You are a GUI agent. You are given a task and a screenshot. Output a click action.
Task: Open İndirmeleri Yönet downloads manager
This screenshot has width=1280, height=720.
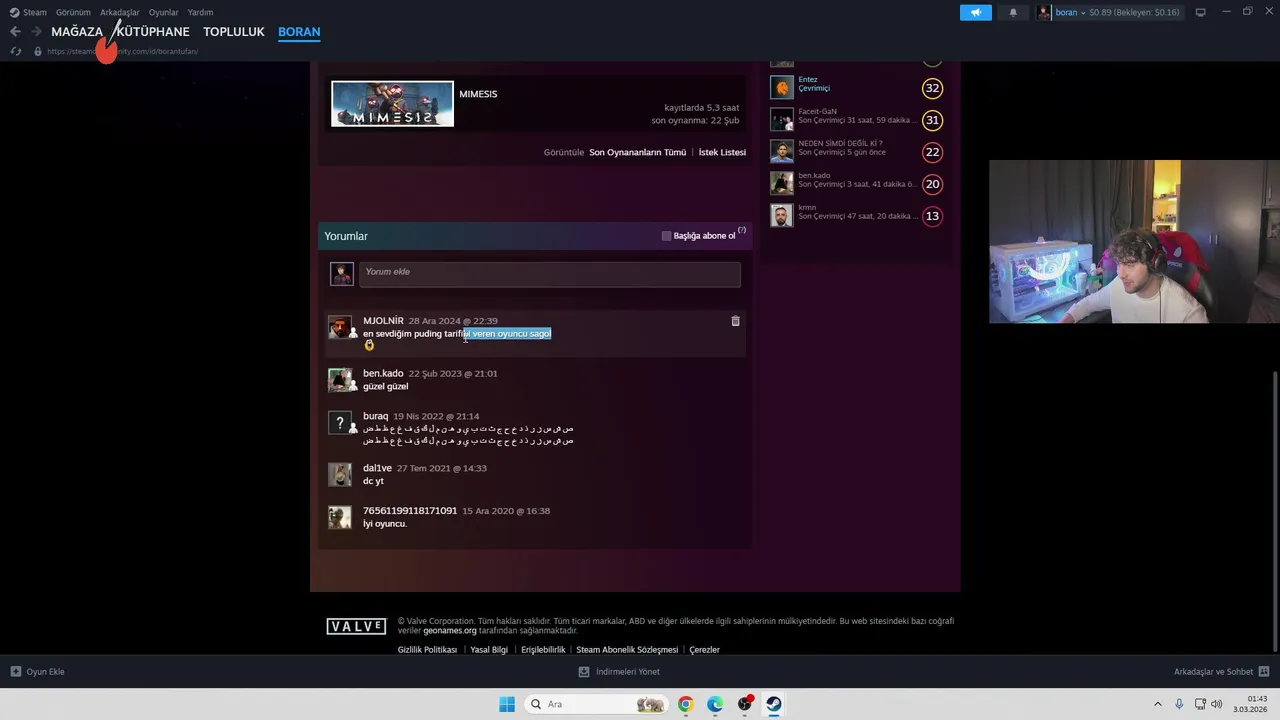620,672
